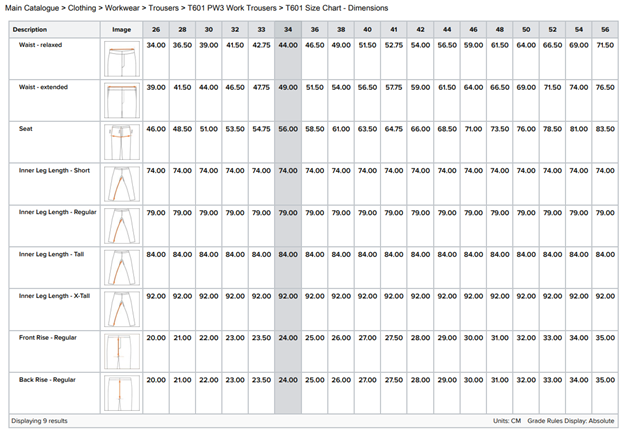View the Inner Leg Length - Tall diagram
The width and height of the screenshot is (624, 434).
[x=121, y=267]
